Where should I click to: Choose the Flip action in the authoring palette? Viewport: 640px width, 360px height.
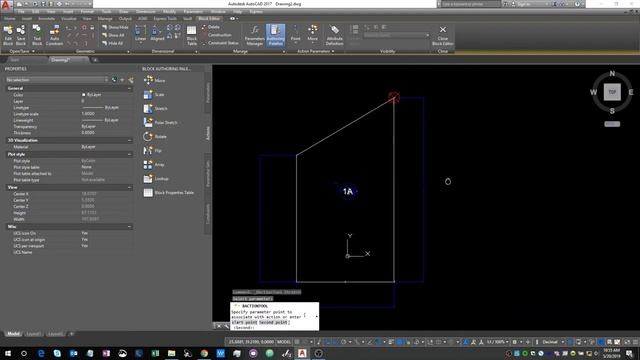153,151
